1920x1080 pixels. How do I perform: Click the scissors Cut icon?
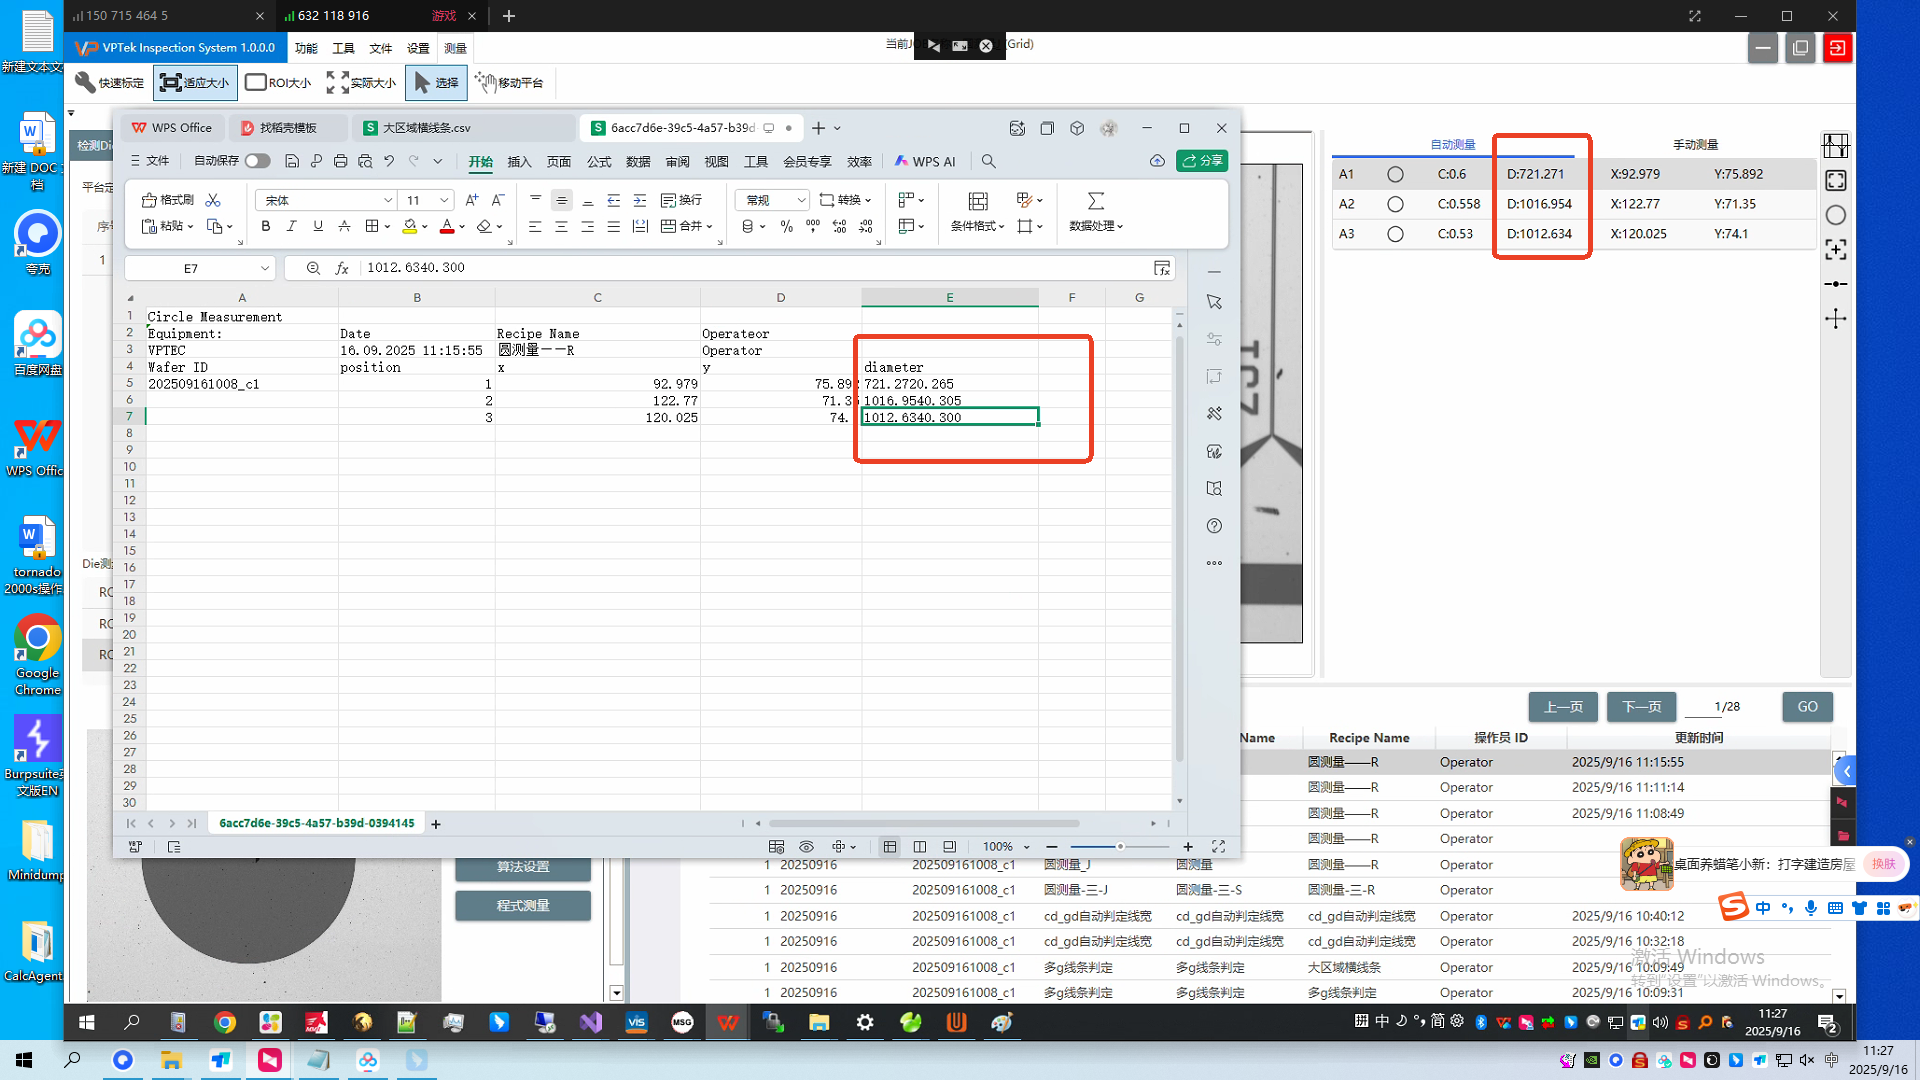tap(213, 200)
